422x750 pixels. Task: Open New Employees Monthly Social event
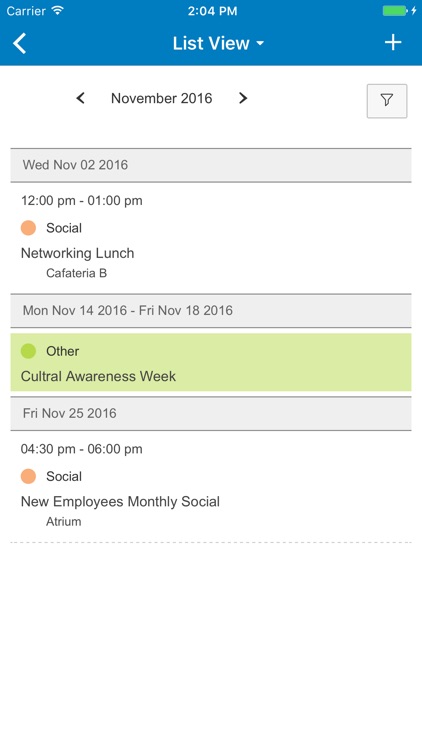(120, 501)
